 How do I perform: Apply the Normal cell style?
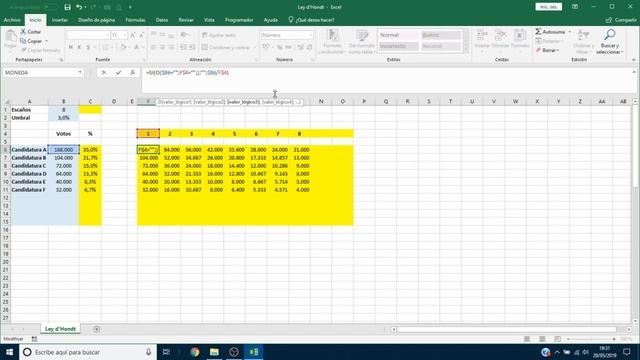(x=398, y=35)
